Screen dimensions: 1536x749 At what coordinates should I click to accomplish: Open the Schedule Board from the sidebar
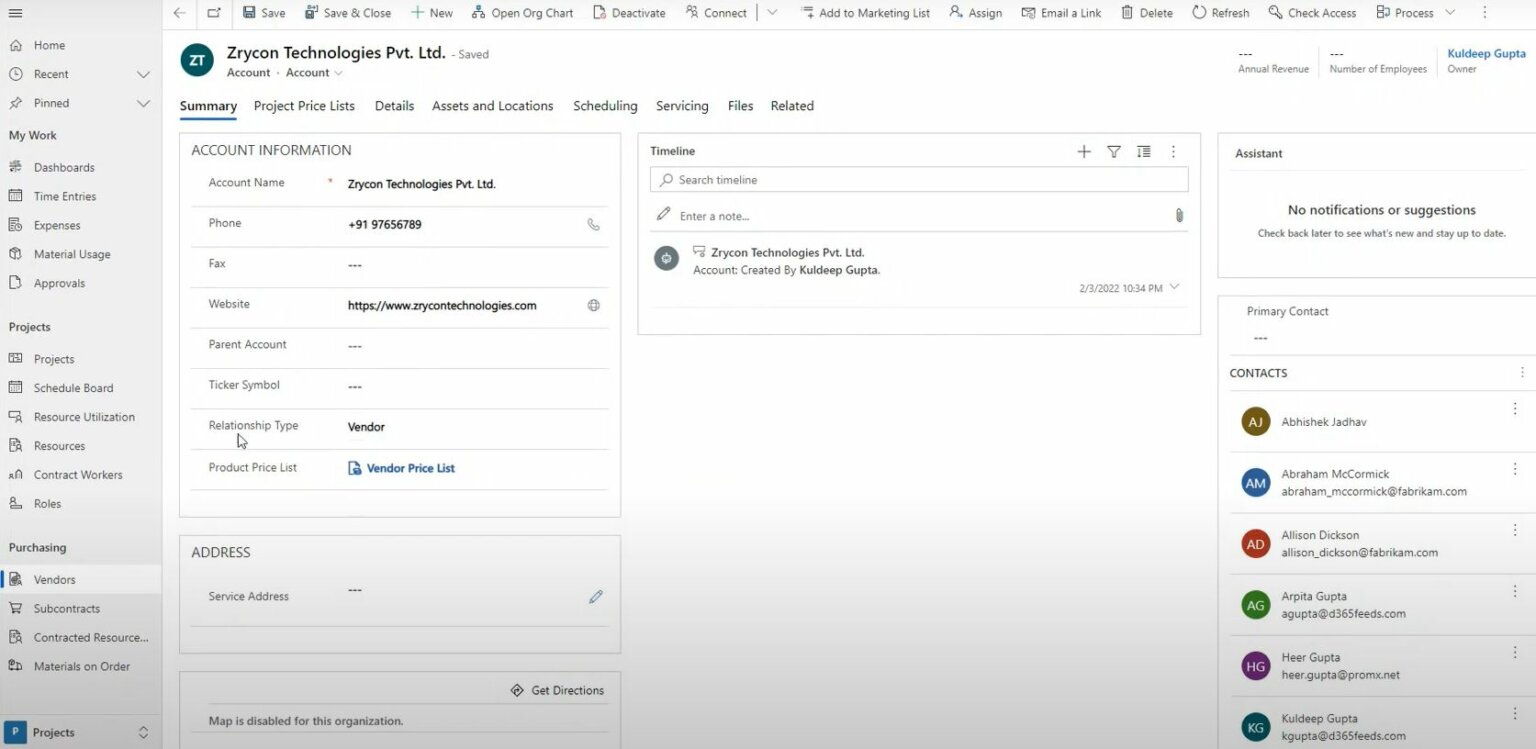click(x=73, y=387)
